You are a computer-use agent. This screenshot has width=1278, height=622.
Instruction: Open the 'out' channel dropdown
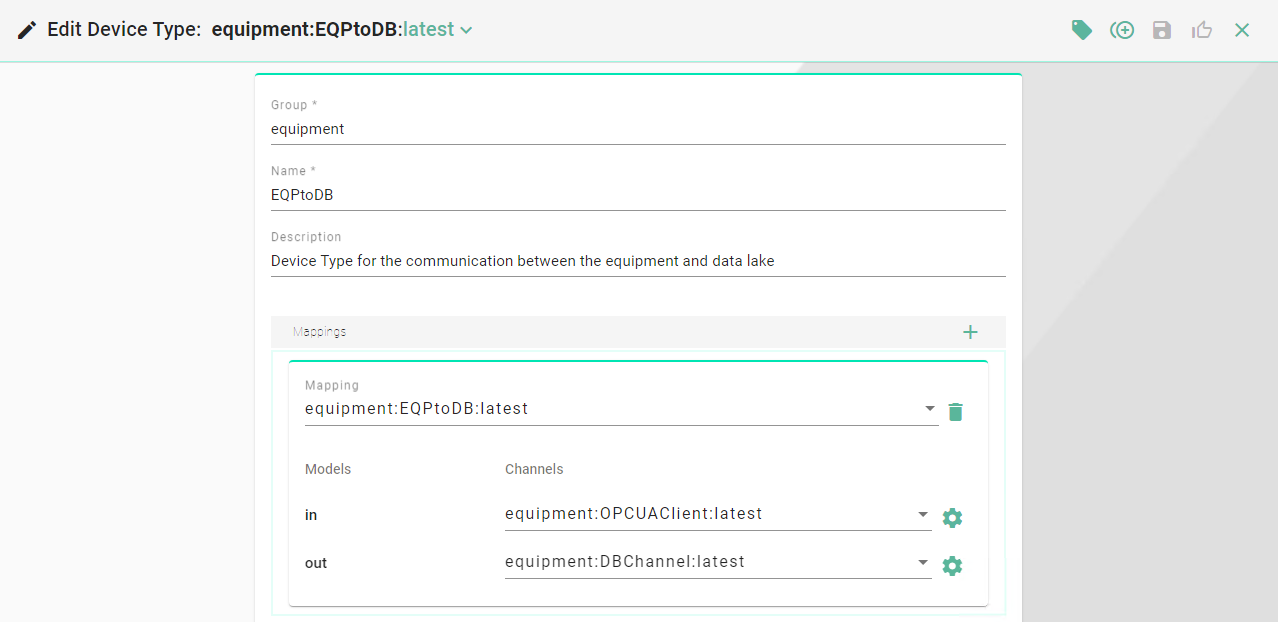pyautogui.click(x=717, y=563)
